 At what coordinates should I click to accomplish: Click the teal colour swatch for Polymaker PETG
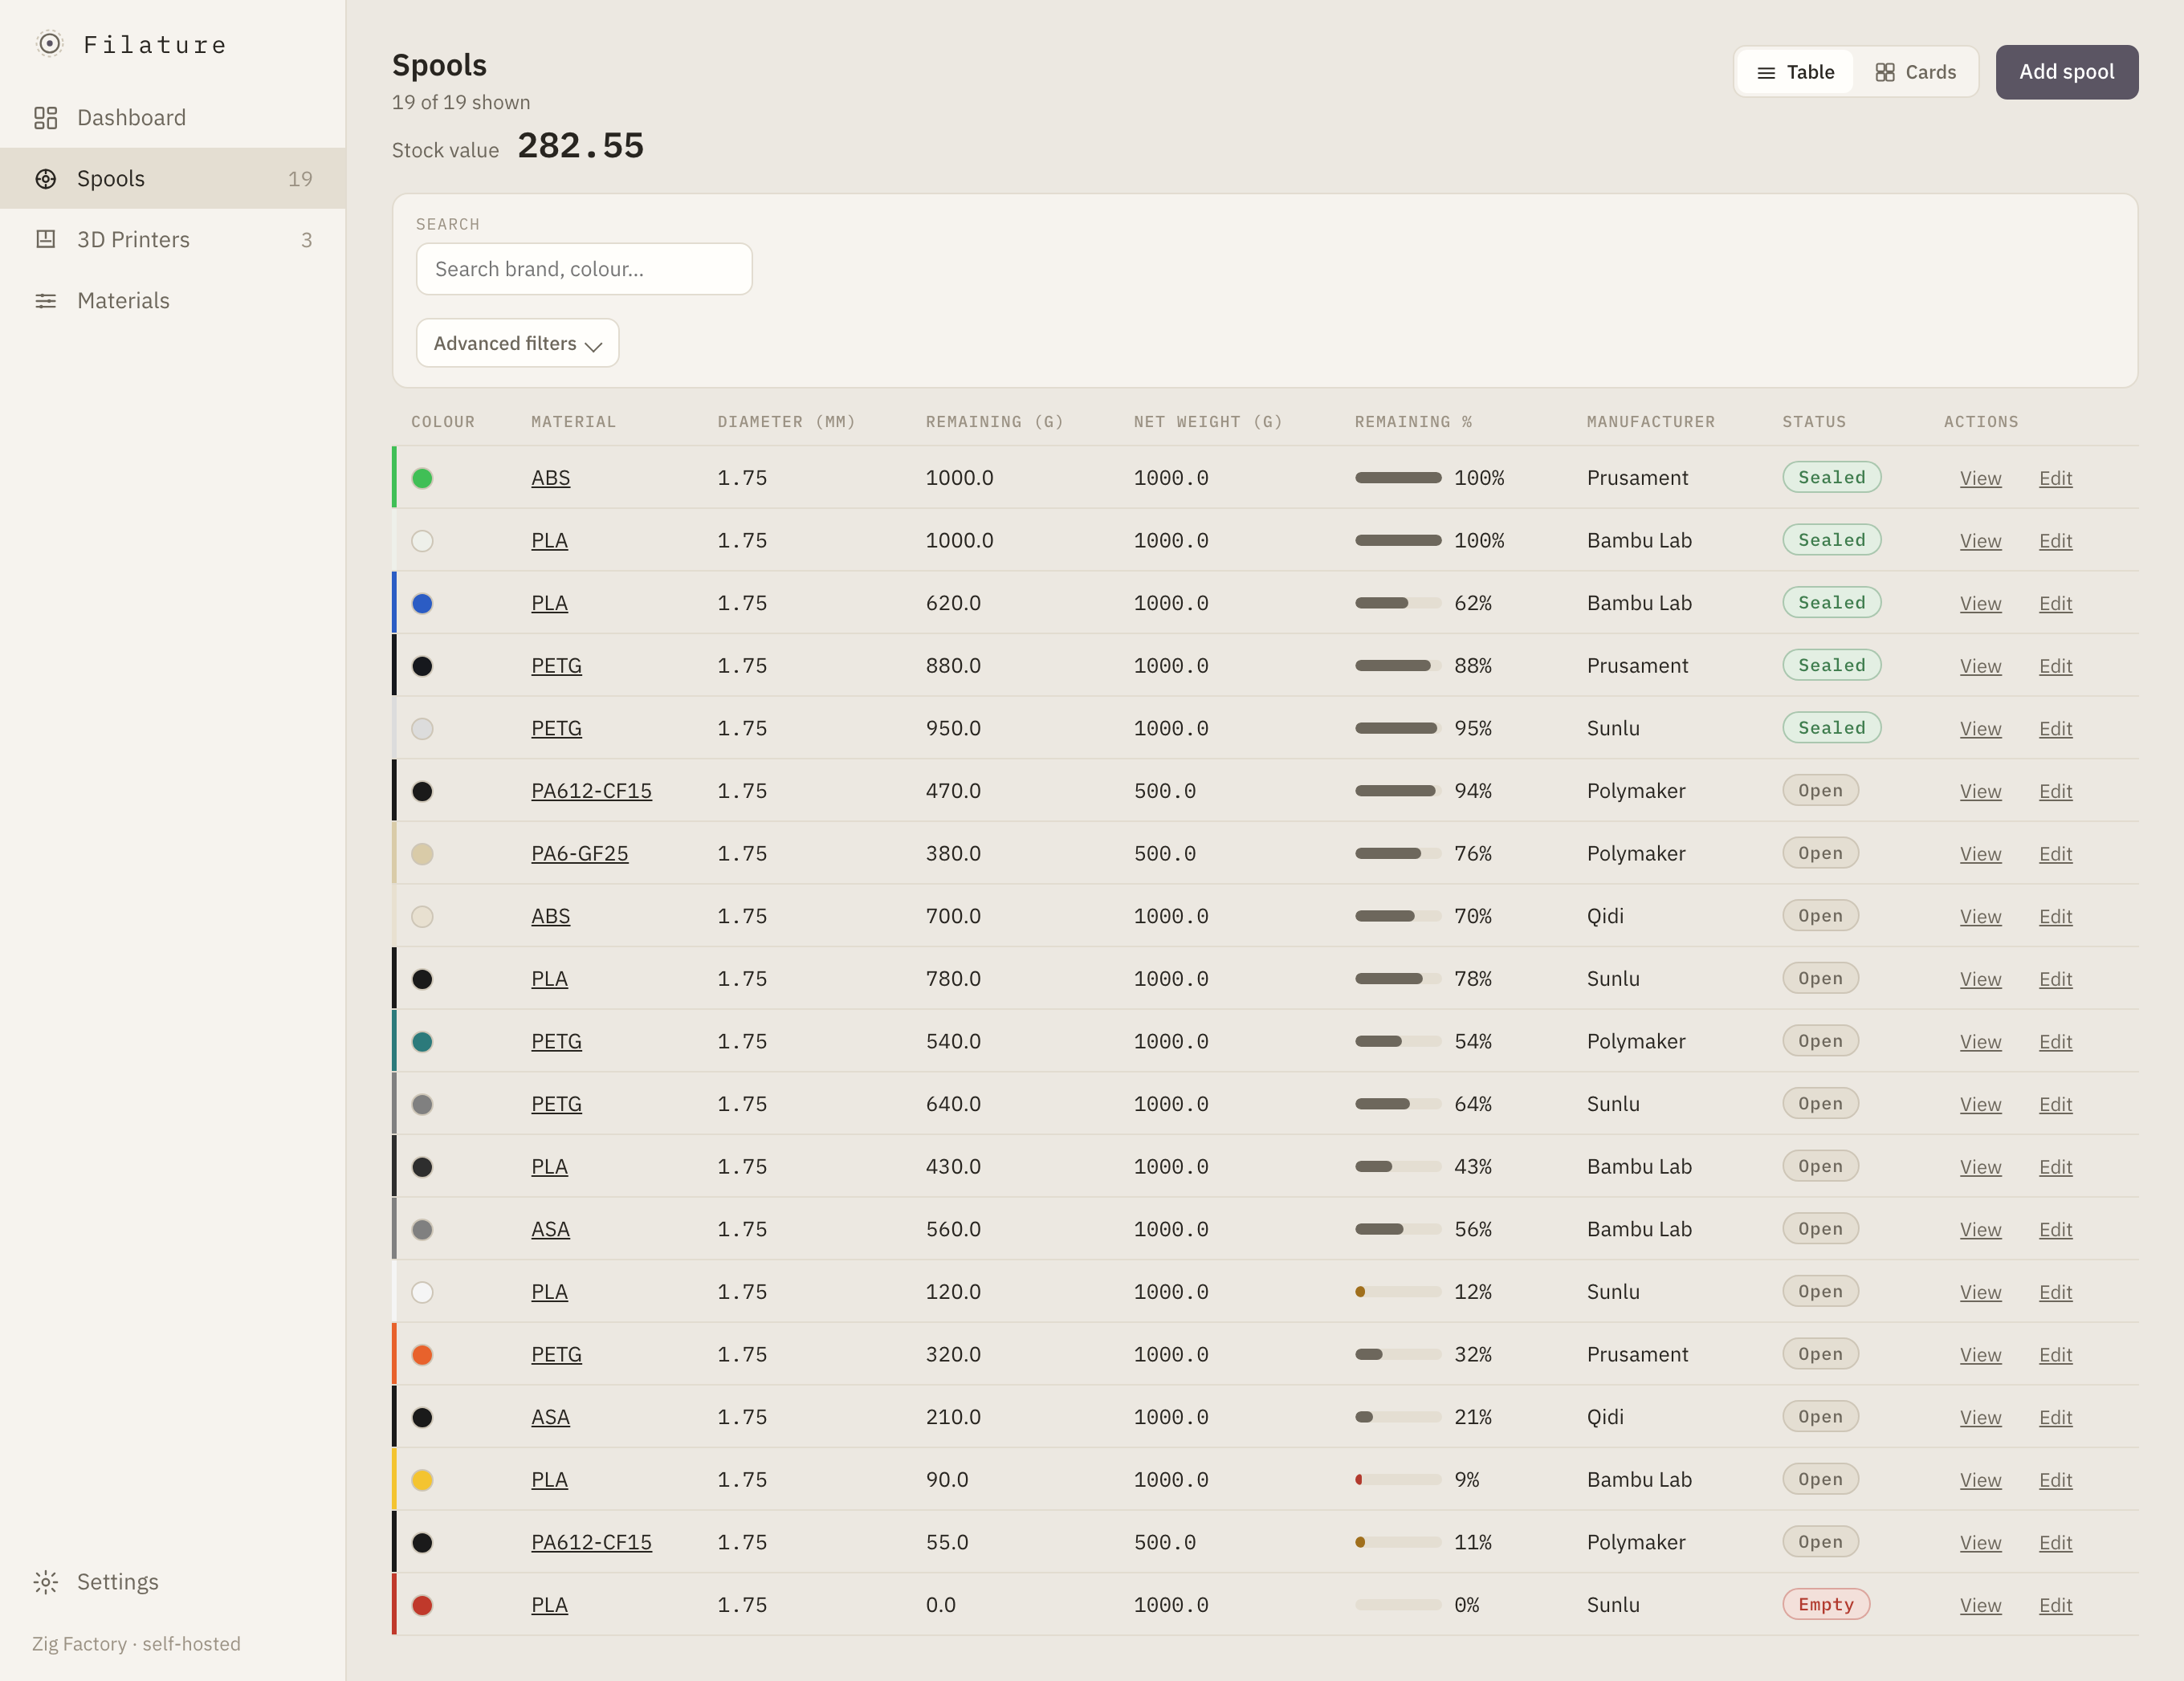(x=422, y=1041)
